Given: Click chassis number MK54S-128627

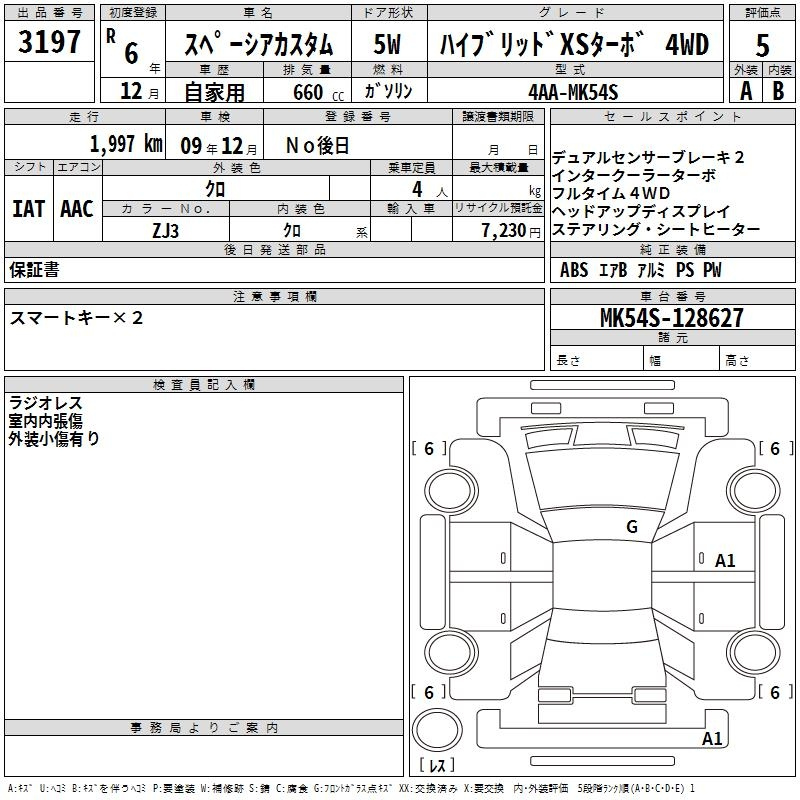Looking at the screenshot, I should click(x=672, y=318).
